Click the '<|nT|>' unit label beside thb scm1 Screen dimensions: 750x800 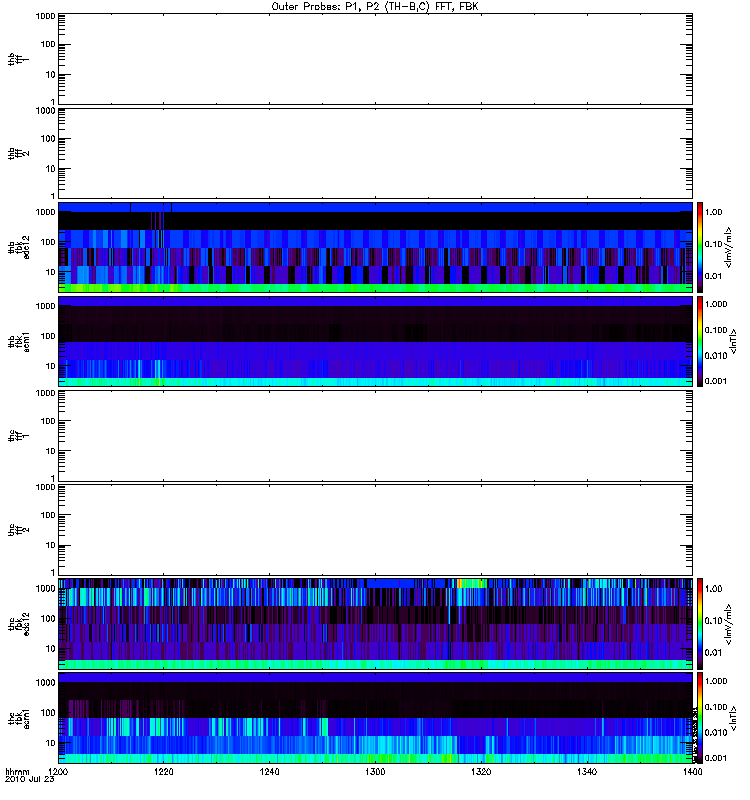[x=734, y=341]
